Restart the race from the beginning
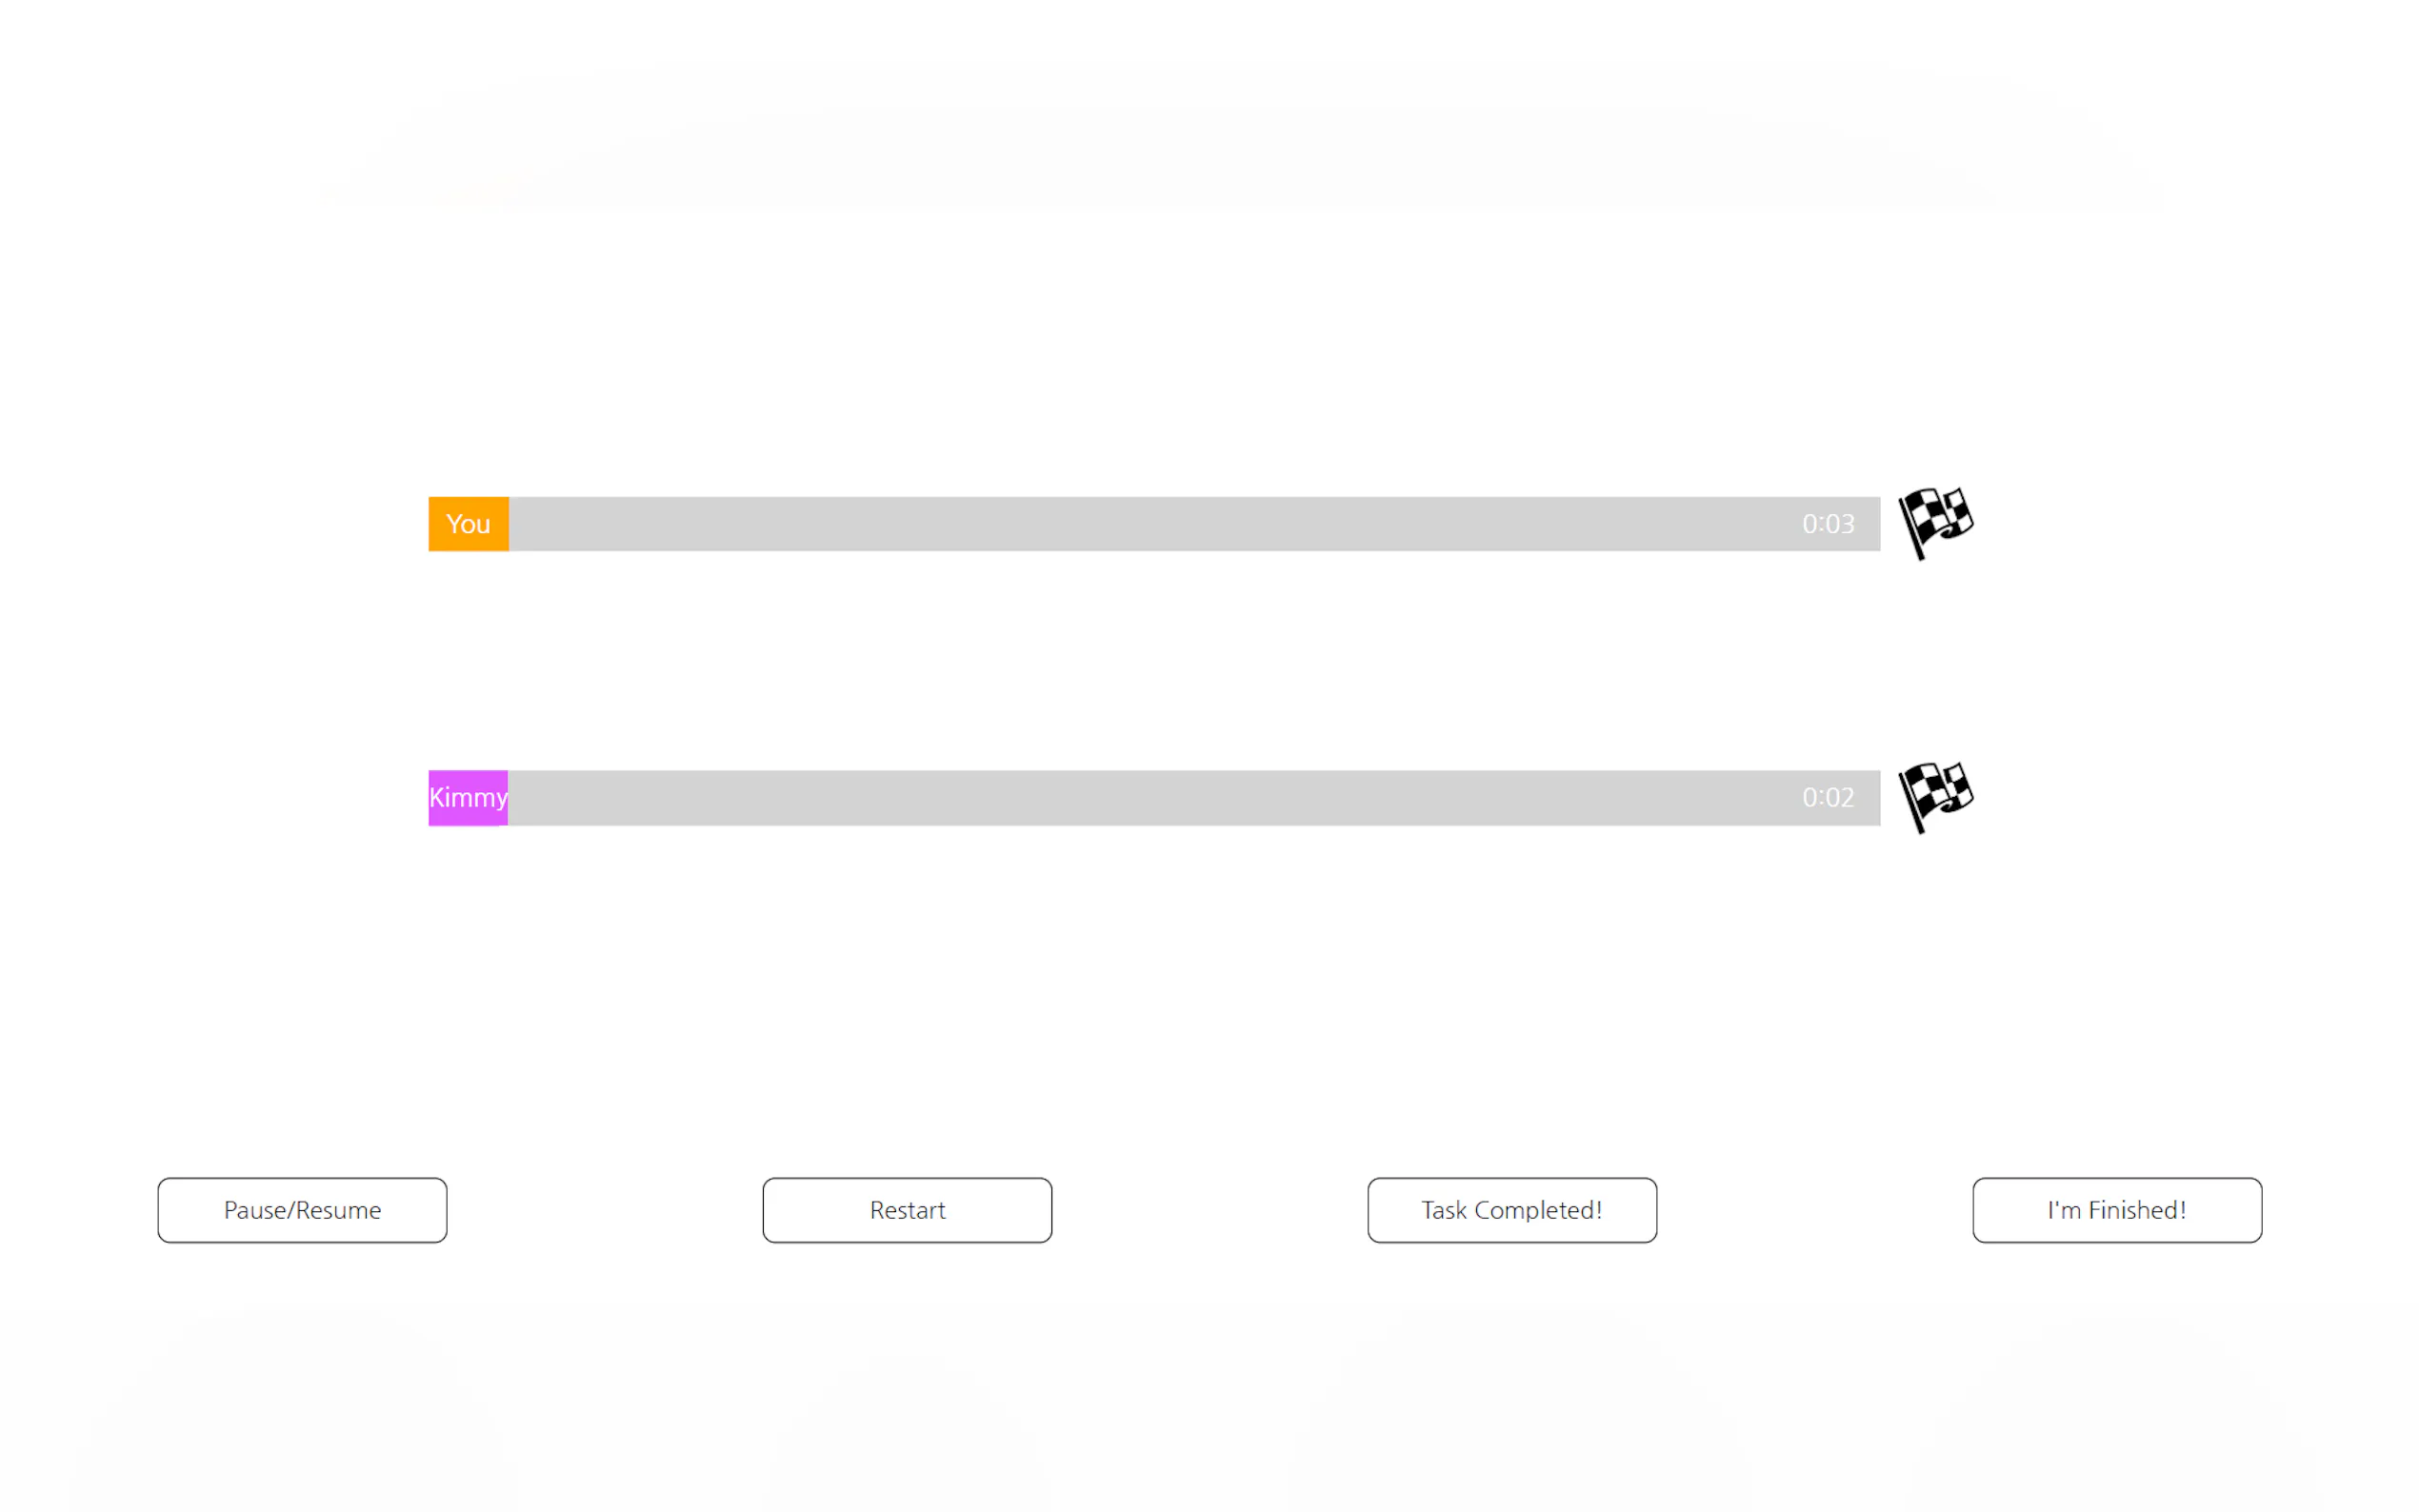This screenshot has width=2419, height=1512. point(907,1210)
